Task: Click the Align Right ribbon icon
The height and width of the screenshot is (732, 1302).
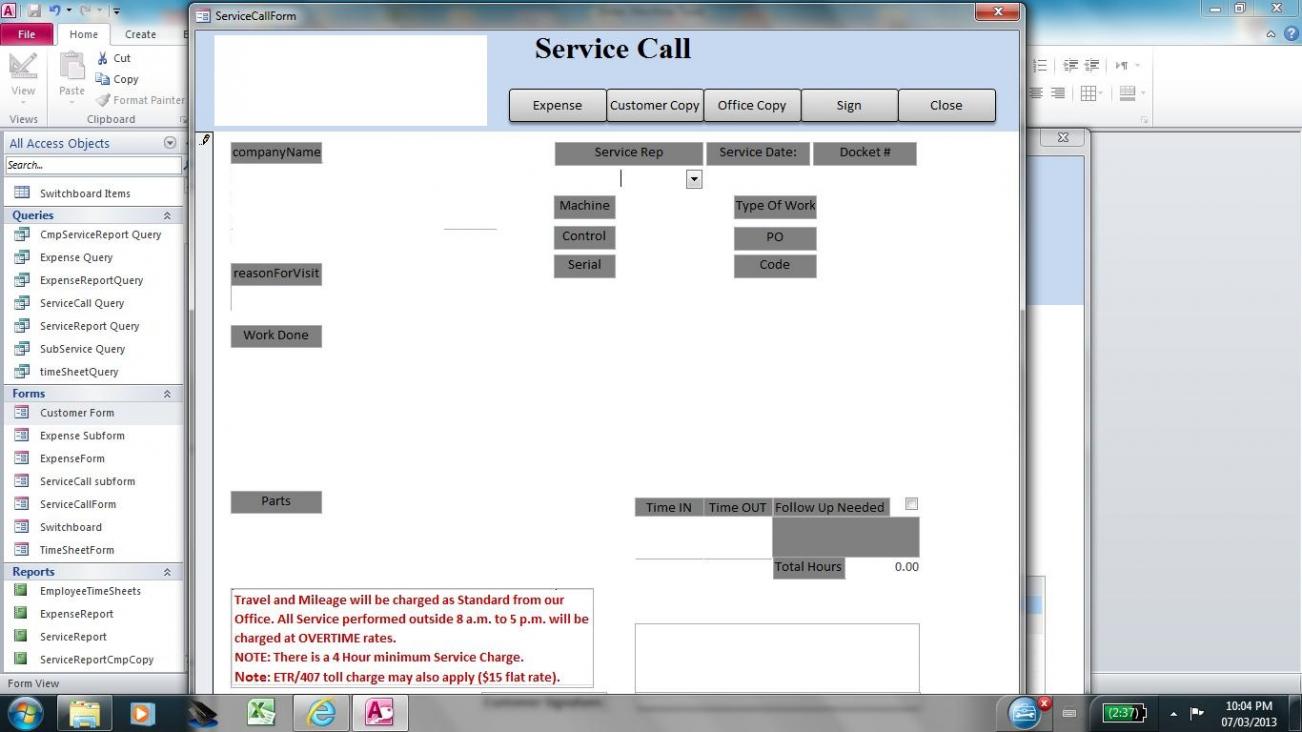Action: (1056, 93)
